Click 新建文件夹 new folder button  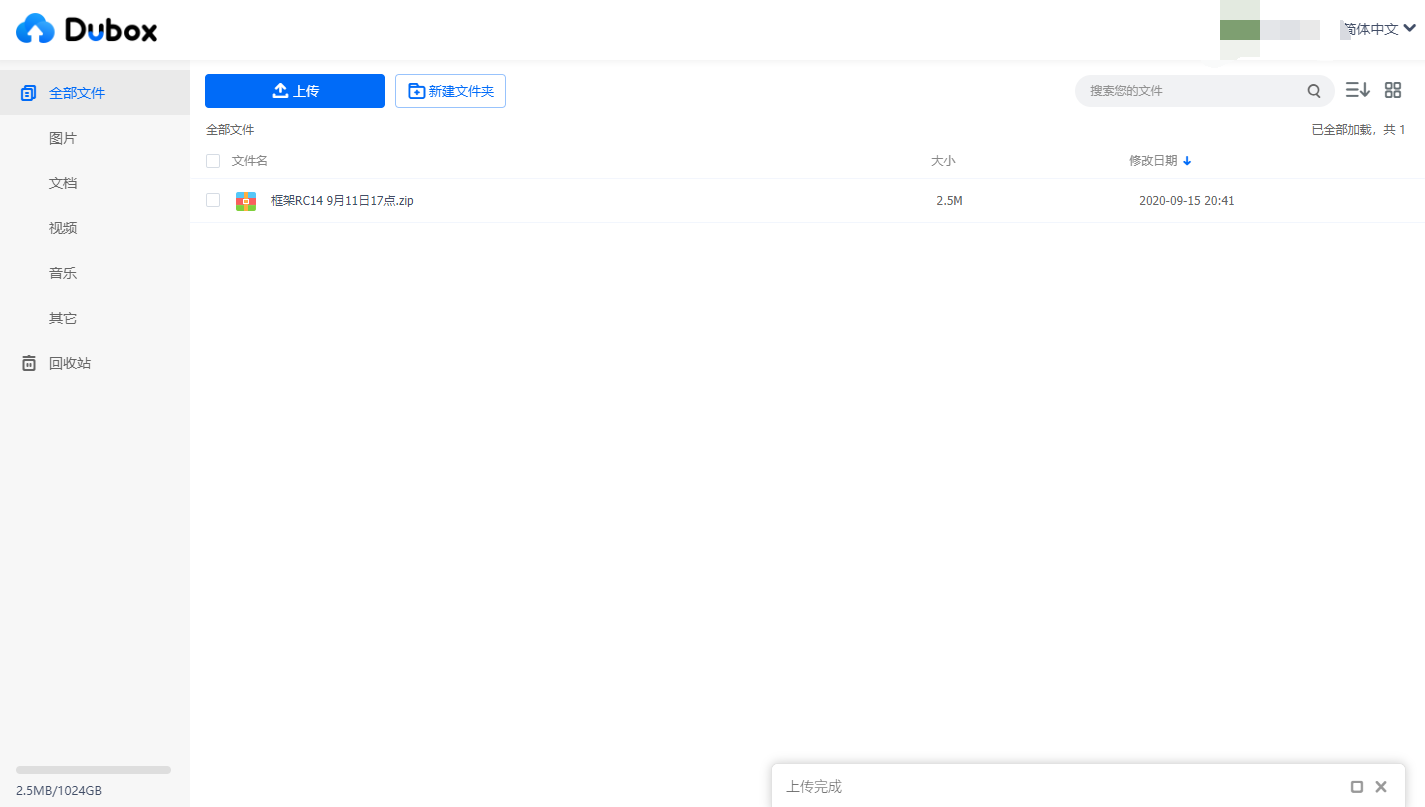point(450,91)
